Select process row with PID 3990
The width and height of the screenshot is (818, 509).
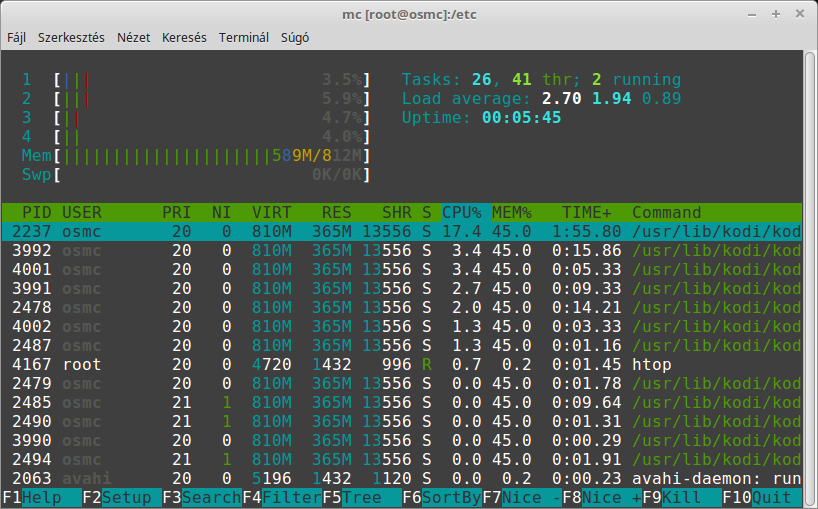click(x=402, y=441)
